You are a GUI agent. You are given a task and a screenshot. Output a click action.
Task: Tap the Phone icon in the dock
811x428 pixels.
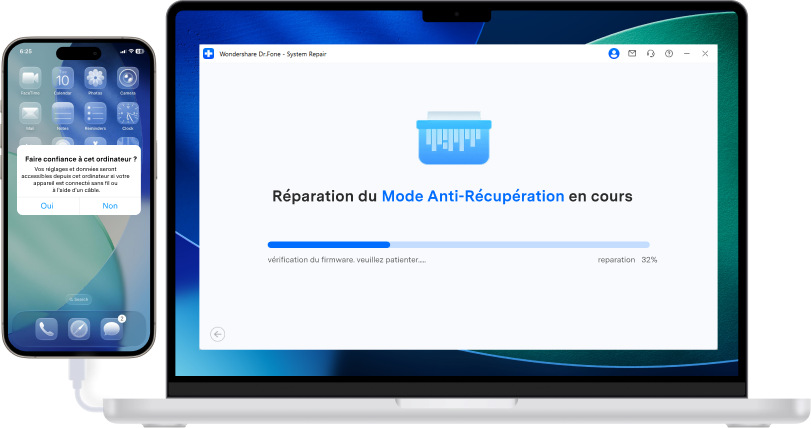46,329
